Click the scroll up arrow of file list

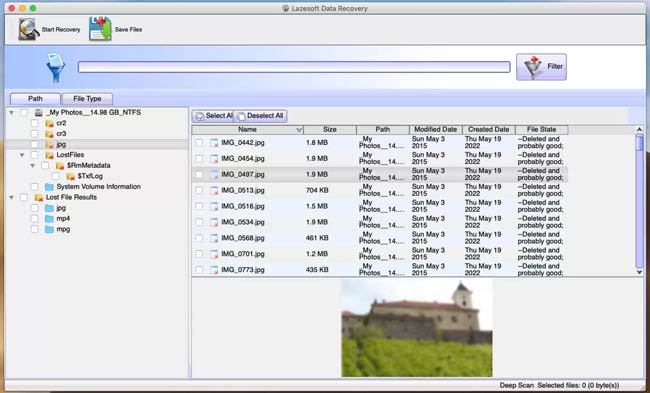click(x=639, y=130)
